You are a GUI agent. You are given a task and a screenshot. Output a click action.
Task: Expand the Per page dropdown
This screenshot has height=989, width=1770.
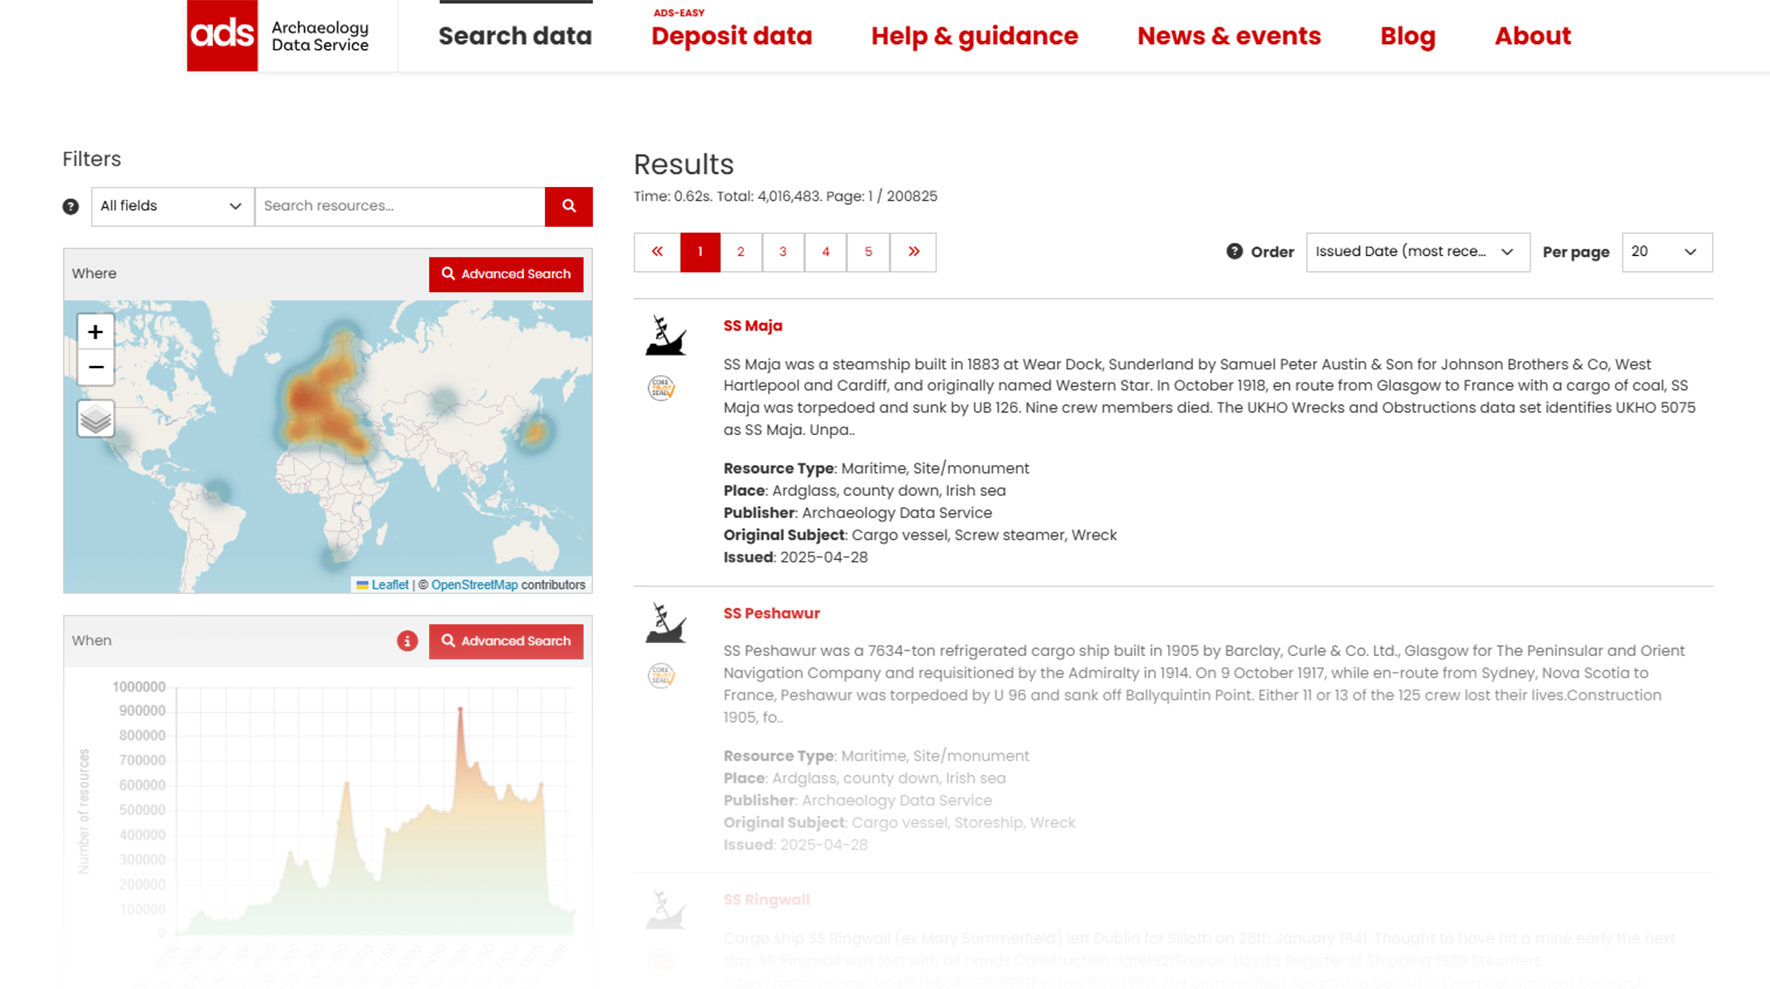point(1665,252)
